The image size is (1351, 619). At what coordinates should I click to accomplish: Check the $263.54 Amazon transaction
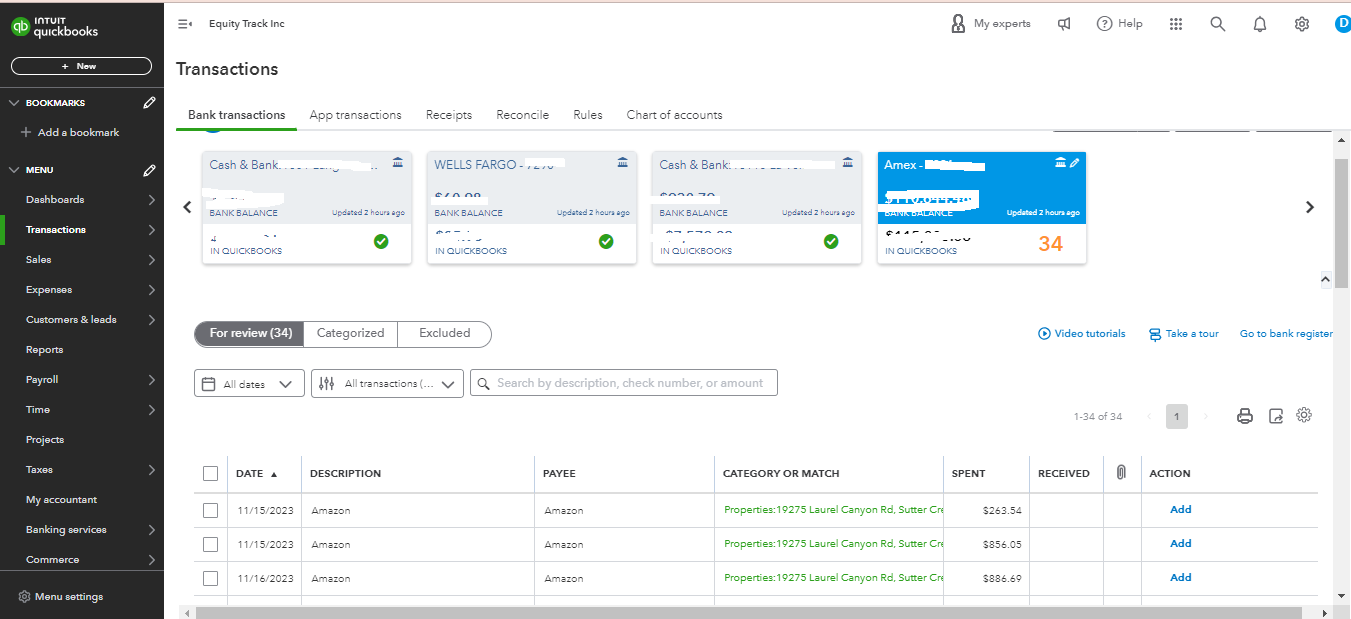(x=210, y=510)
